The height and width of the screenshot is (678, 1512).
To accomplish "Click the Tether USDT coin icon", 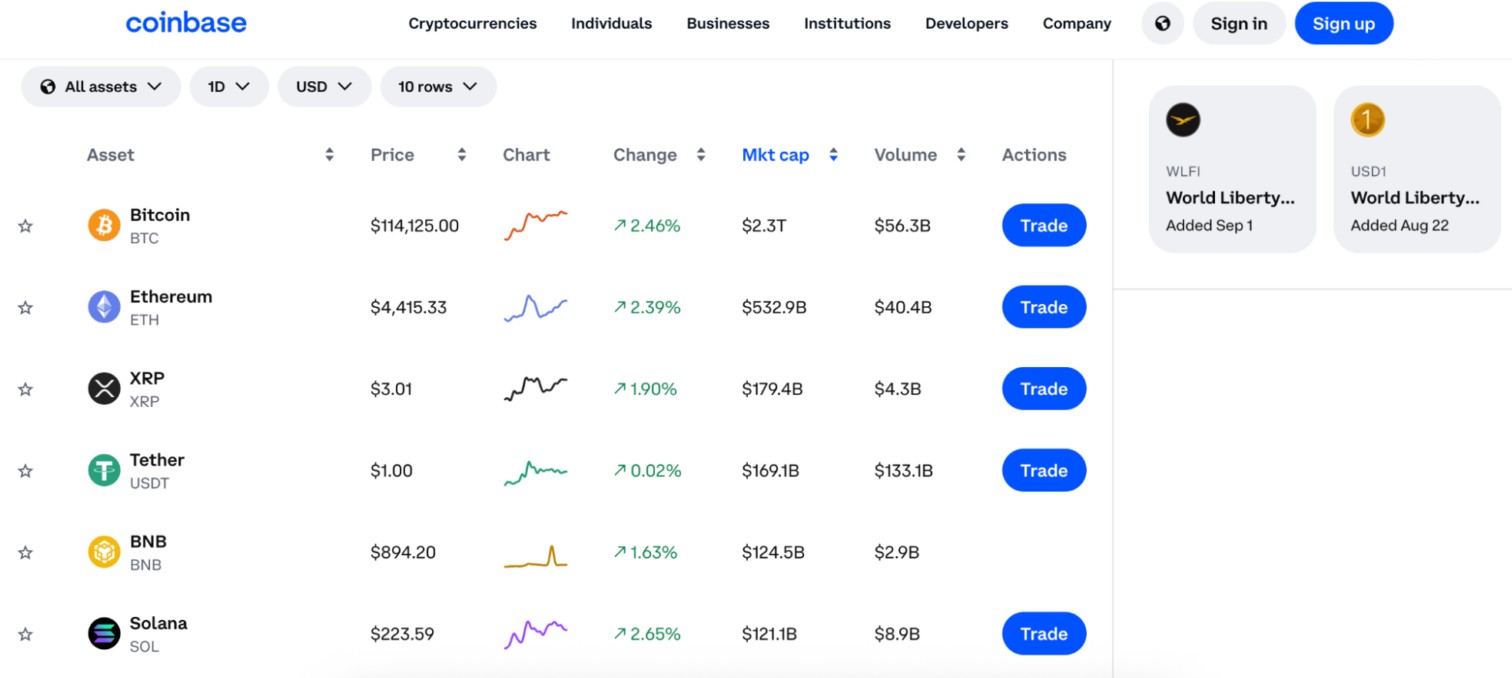I will coord(101,470).
